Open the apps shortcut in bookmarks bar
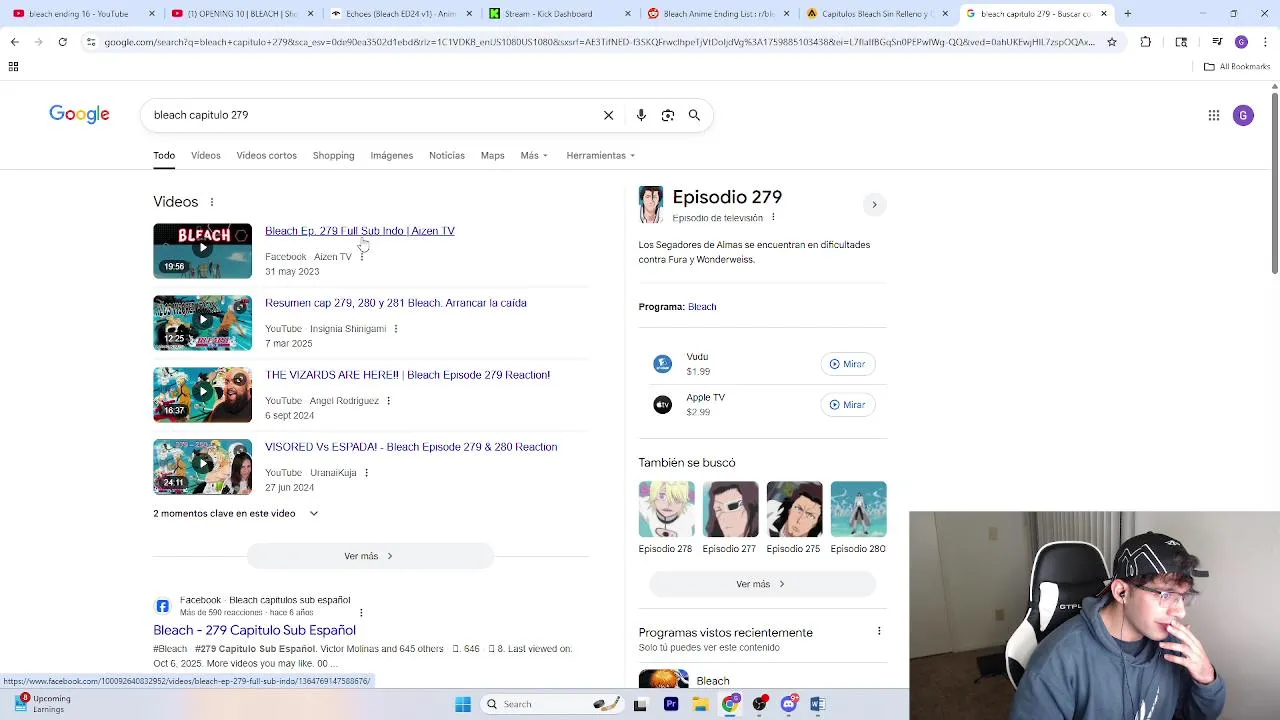The width and height of the screenshot is (1280, 720). coord(13,66)
